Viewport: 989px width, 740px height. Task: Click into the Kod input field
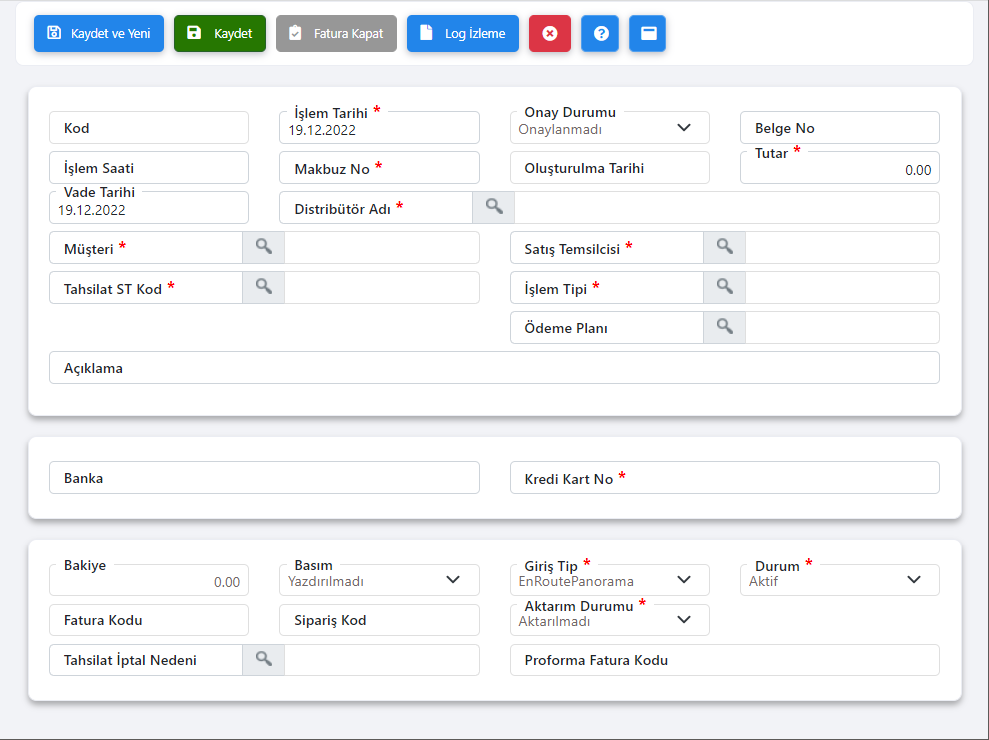tap(149, 128)
